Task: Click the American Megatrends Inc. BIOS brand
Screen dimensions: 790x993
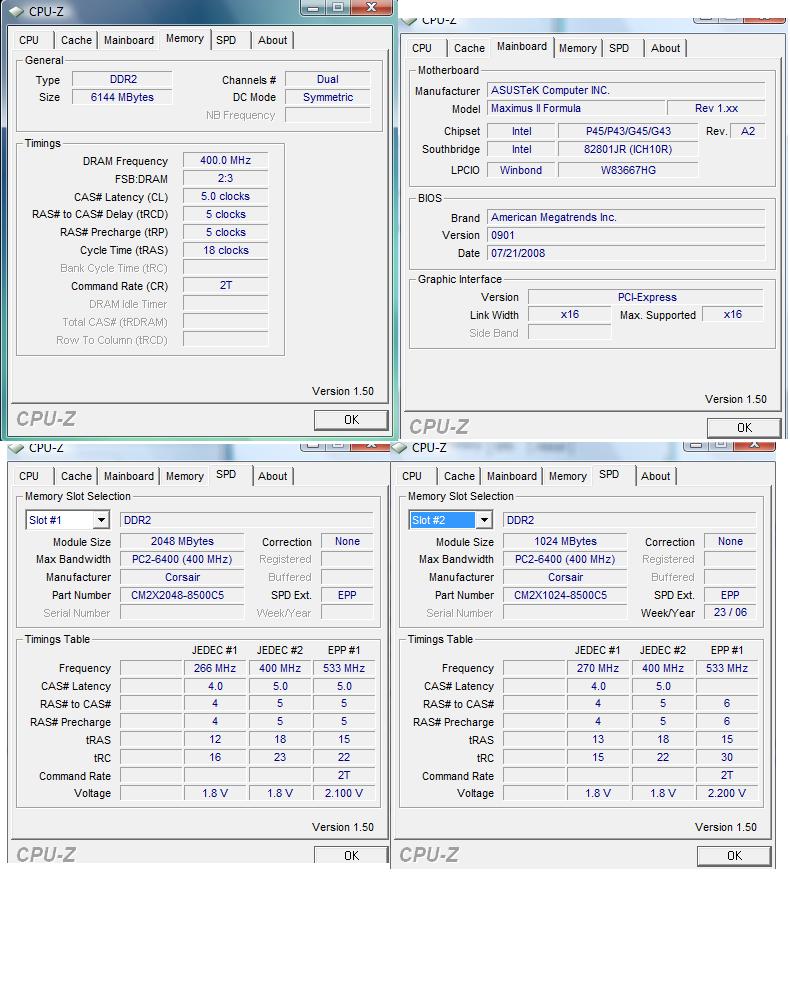Action: point(626,217)
